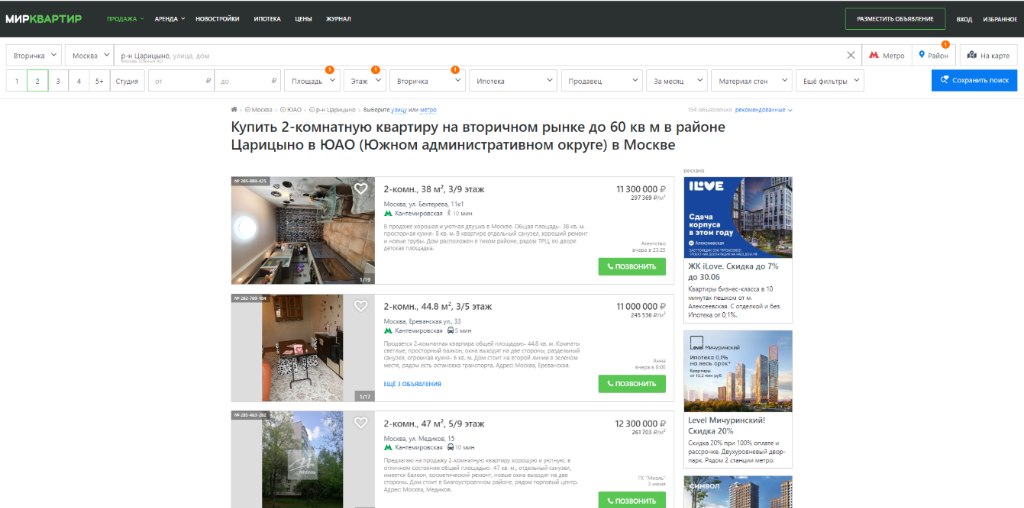Open listing title 2-комн., 38 м², 3/9 этаж

[x=434, y=189]
